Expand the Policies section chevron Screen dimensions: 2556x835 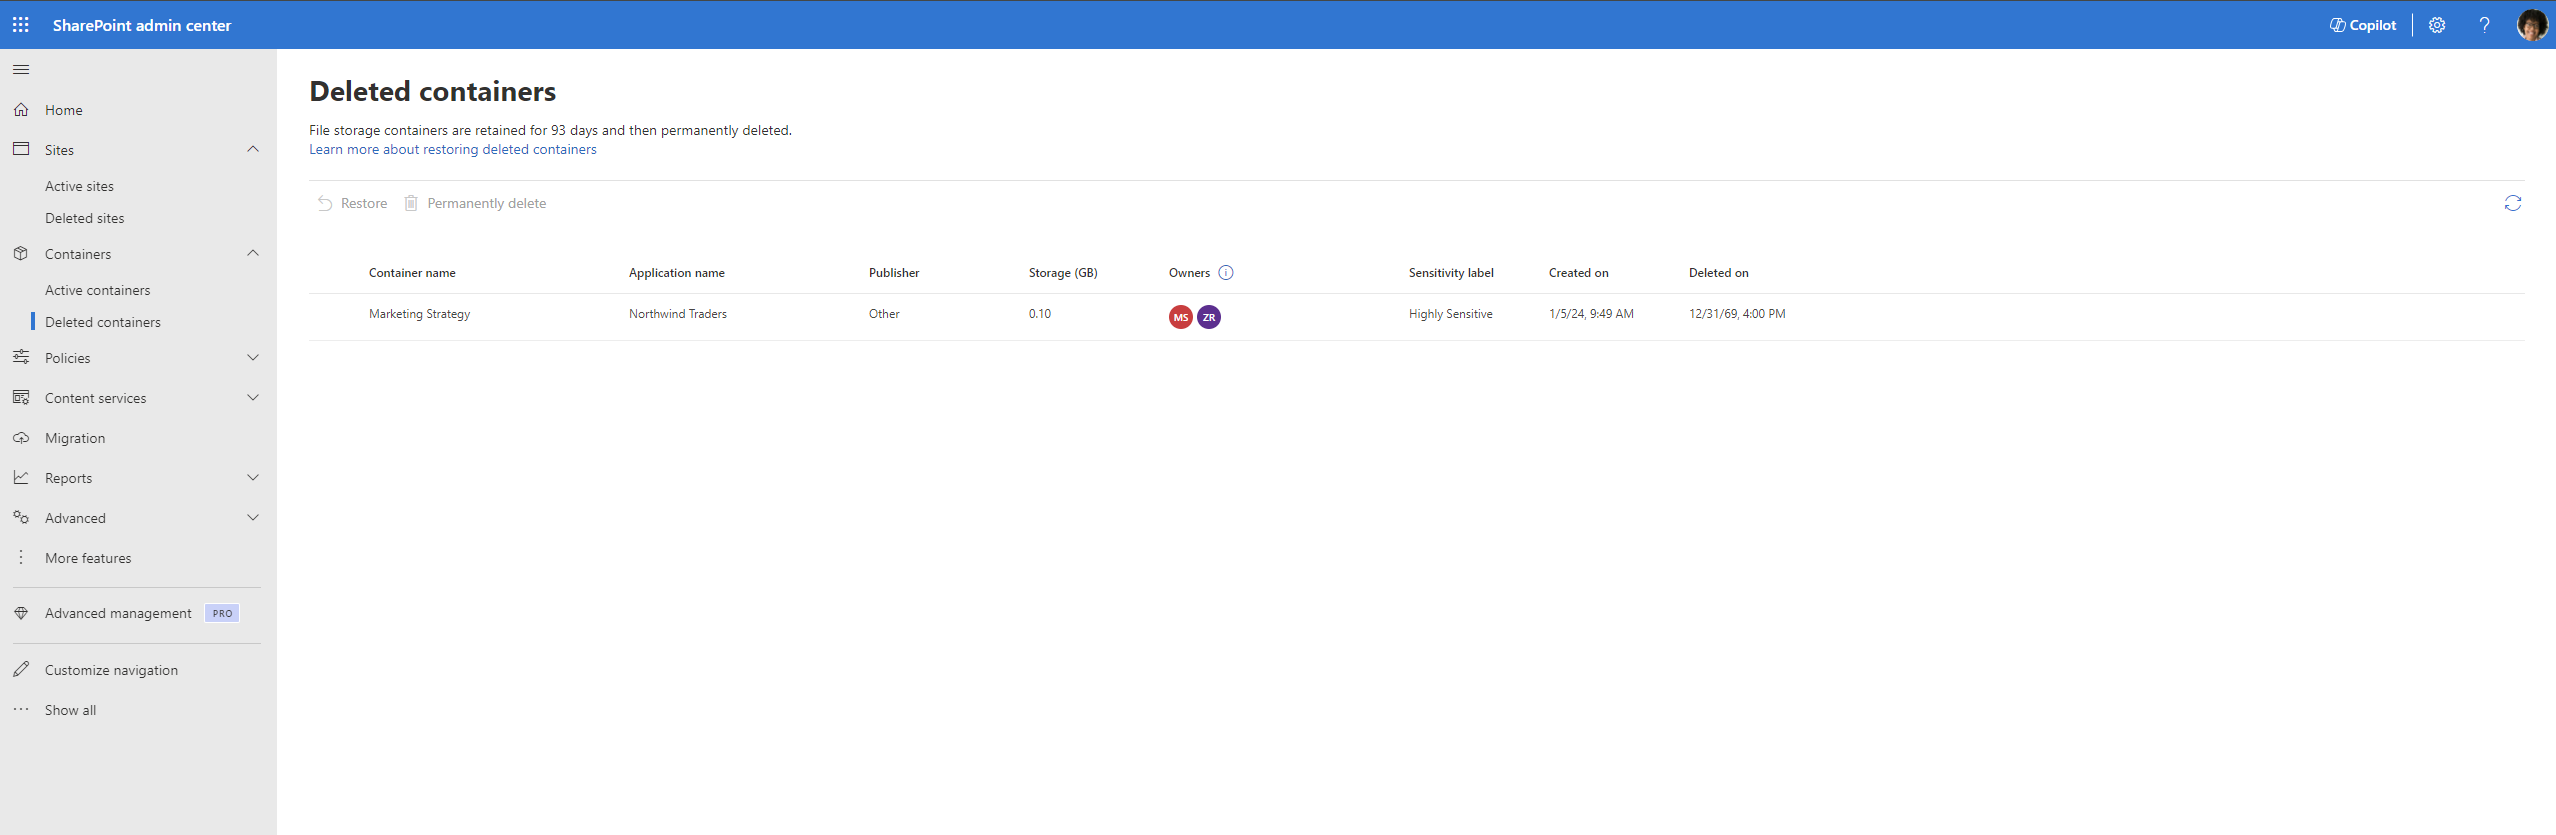253,357
